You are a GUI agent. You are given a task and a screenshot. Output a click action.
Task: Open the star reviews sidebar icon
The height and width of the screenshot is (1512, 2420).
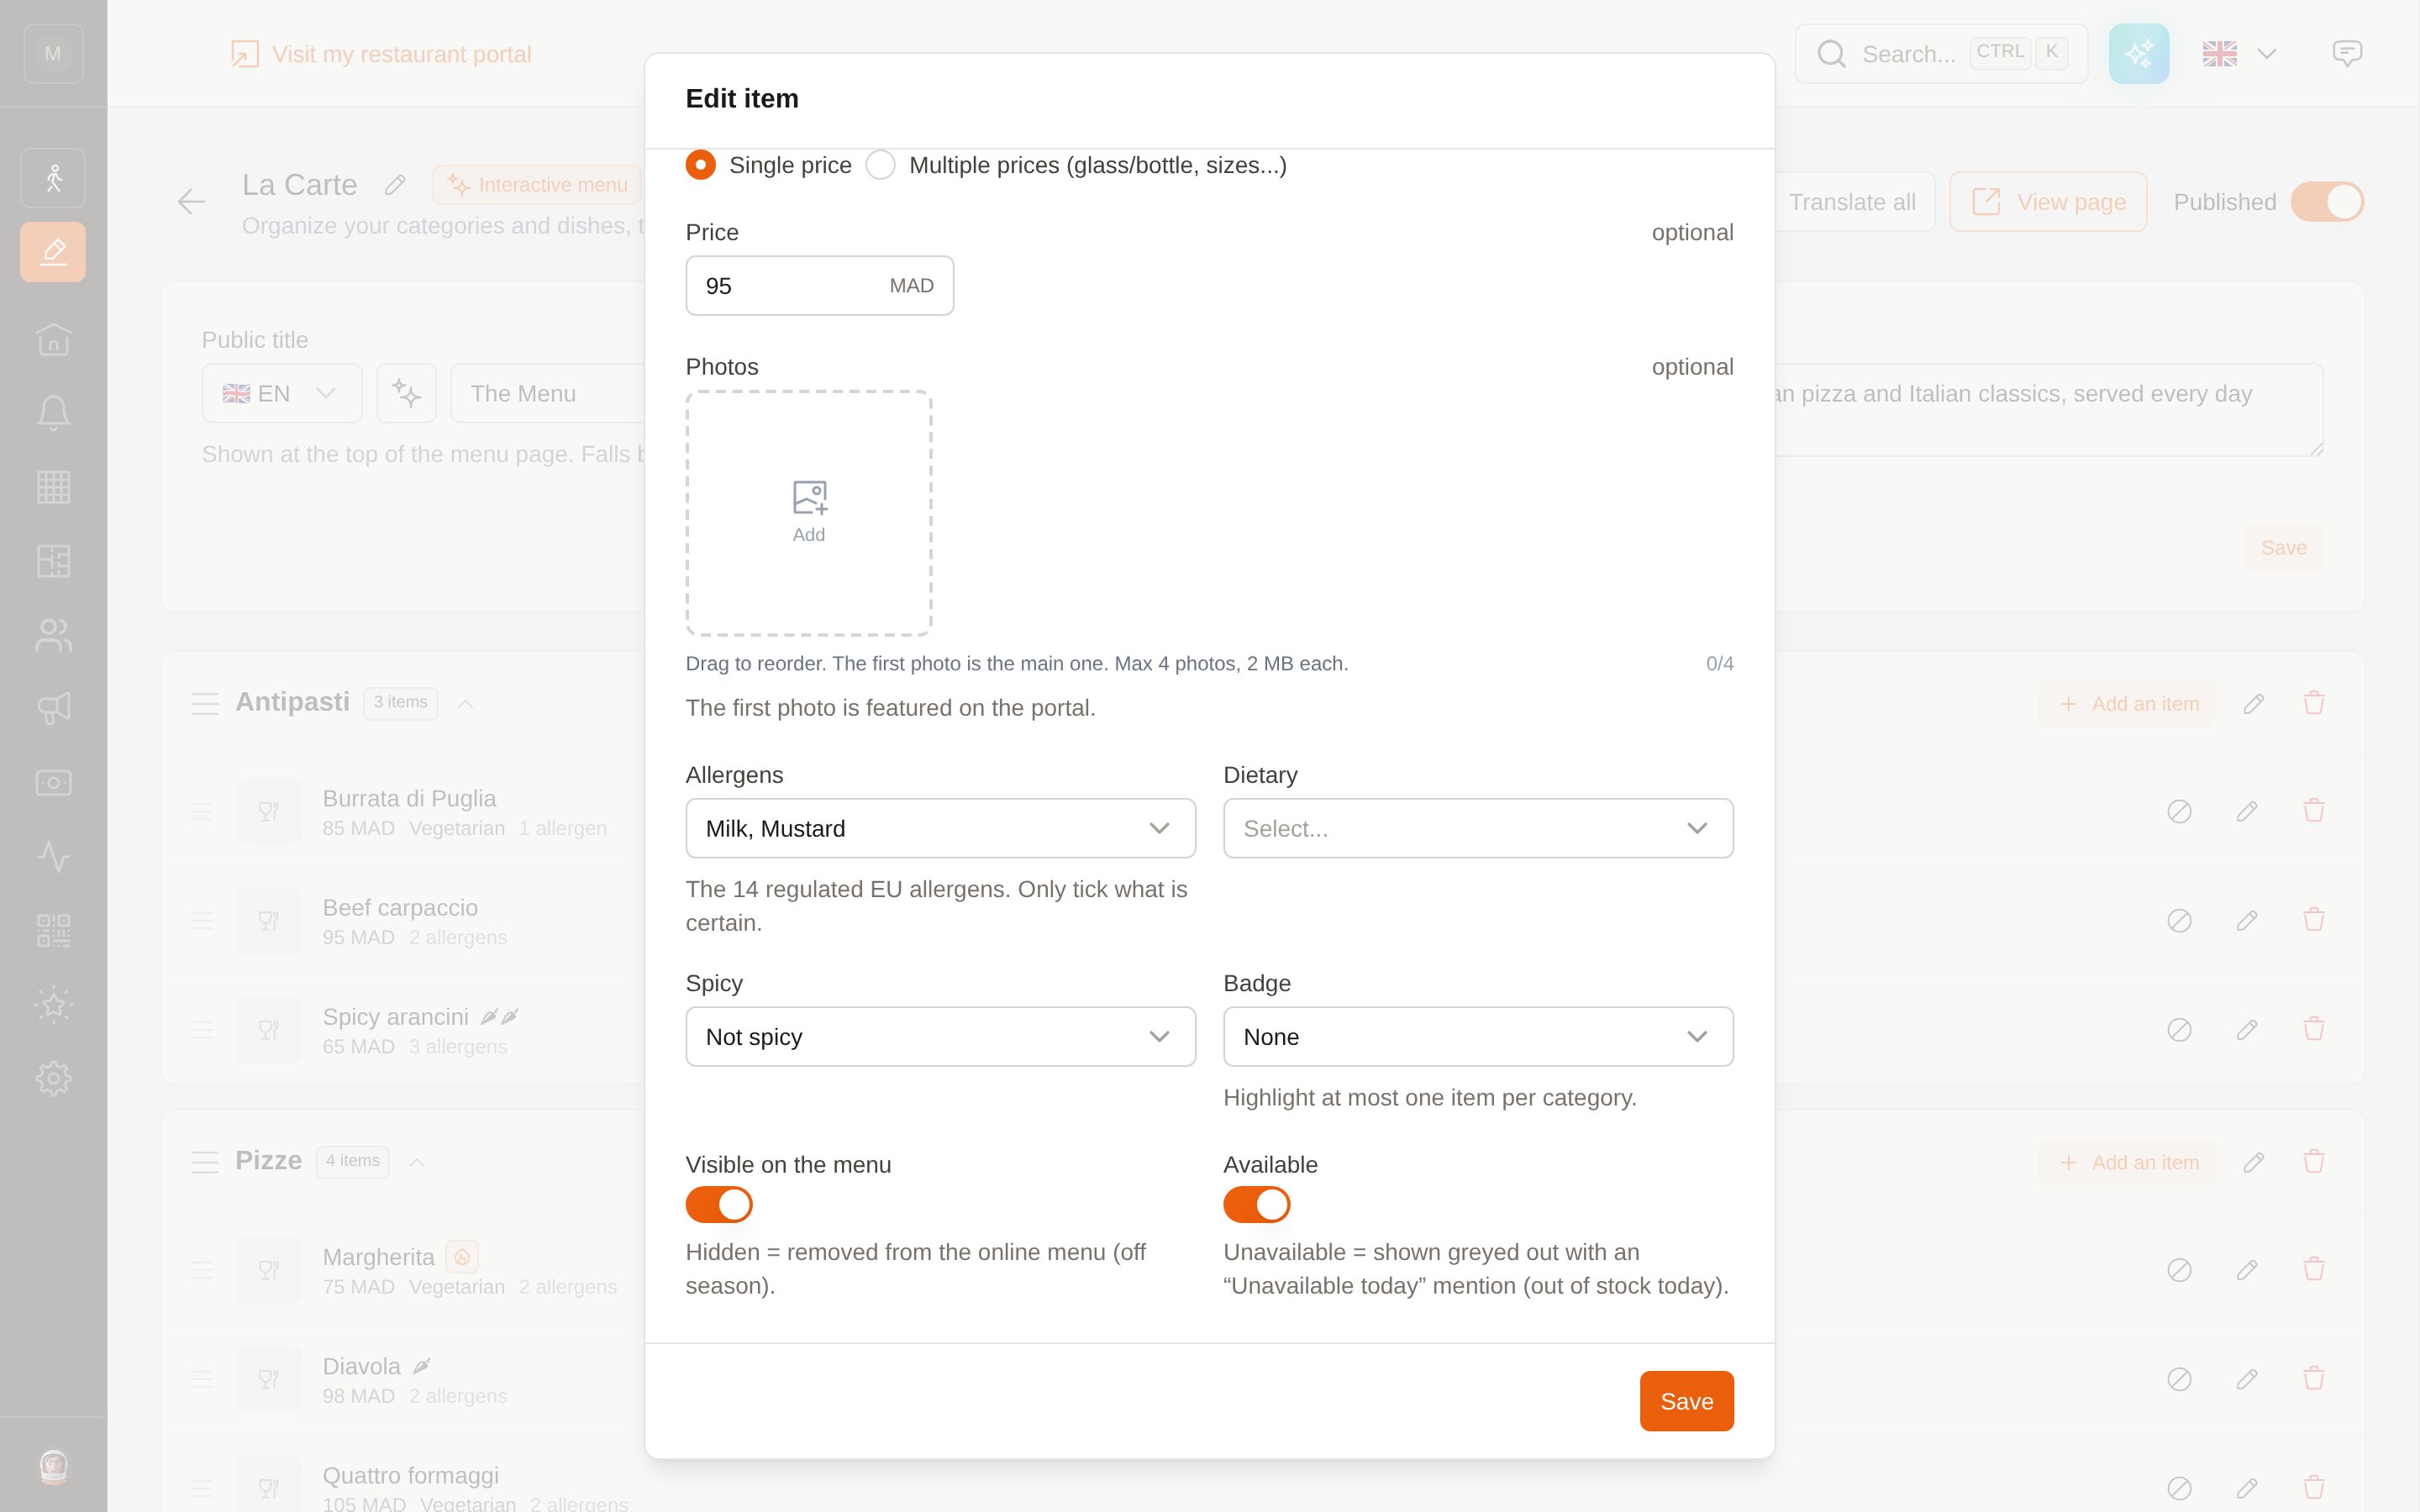click(53, 1005)
